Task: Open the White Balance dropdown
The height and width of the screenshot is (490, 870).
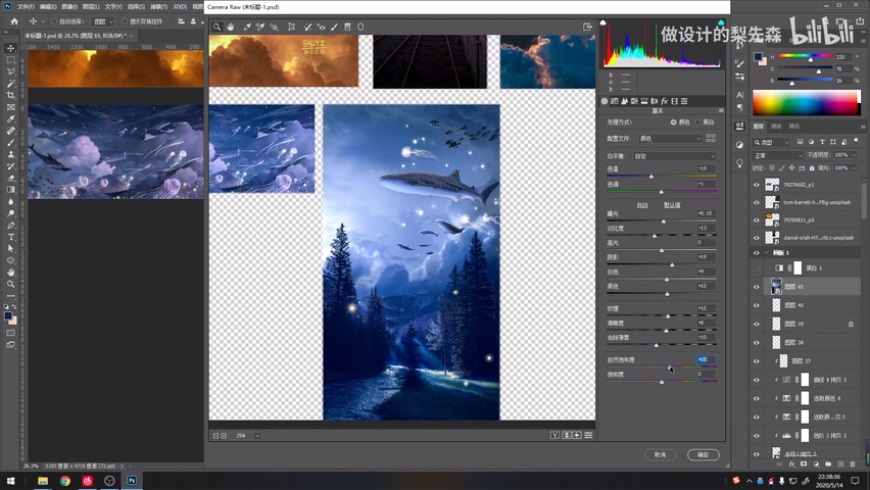Action: click(675, 156)
